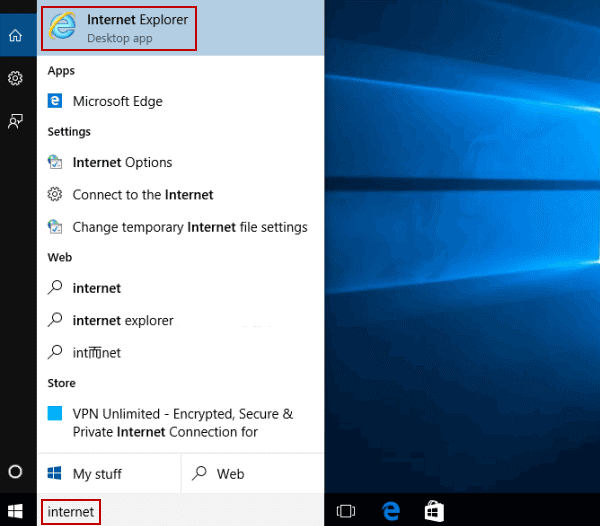Click the Settings section header
Viewport: 600px width, 526px height.
pos(69,132)
